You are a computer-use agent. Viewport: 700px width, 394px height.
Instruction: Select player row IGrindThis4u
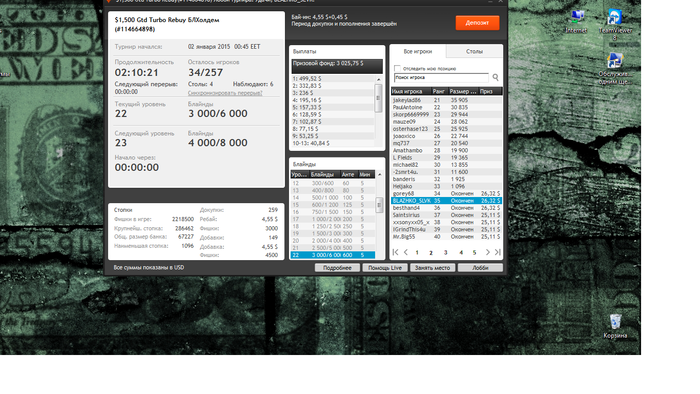coord(446,229)
